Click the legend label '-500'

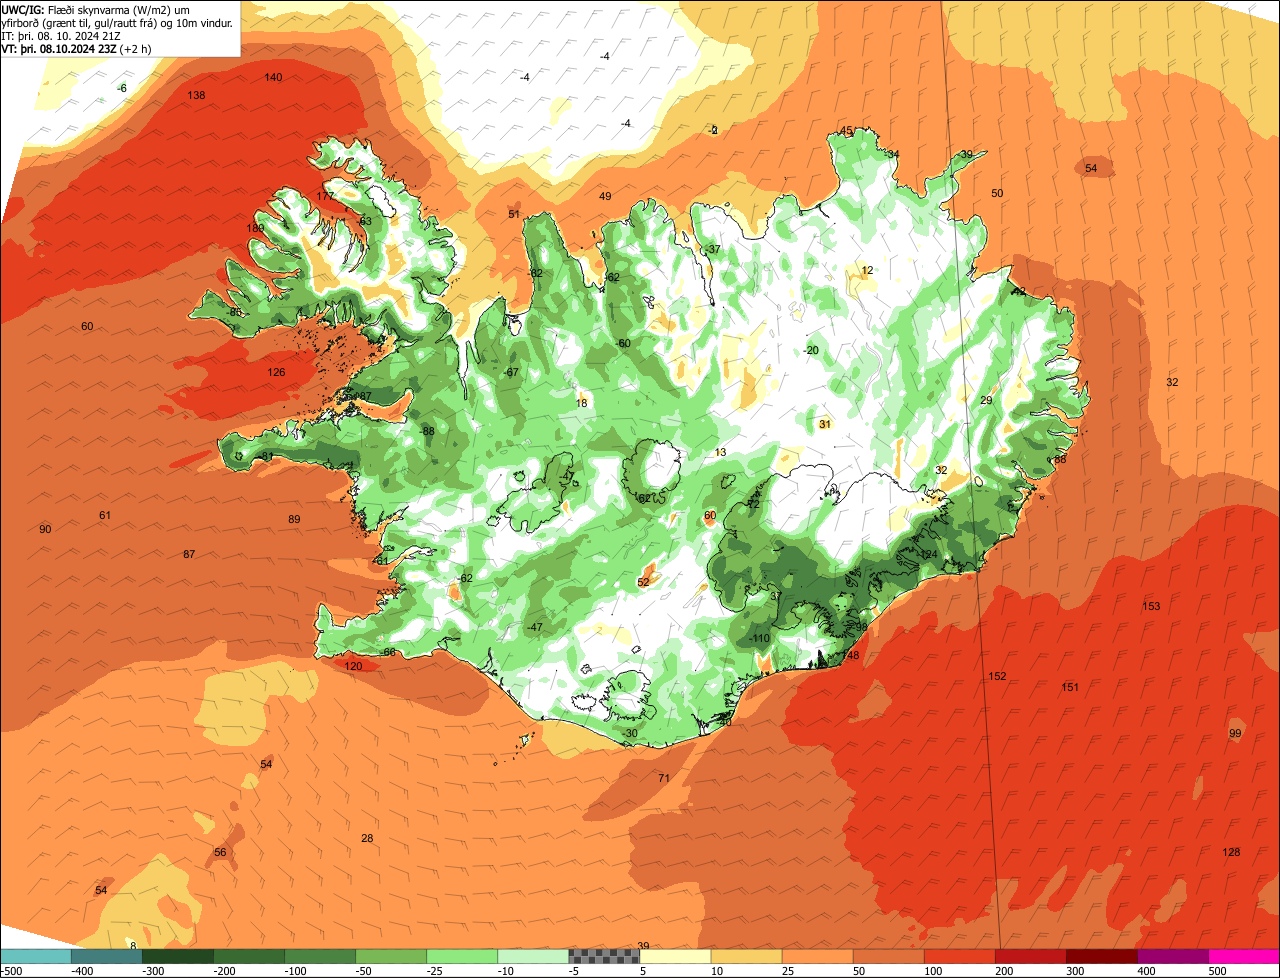point(10,971)
